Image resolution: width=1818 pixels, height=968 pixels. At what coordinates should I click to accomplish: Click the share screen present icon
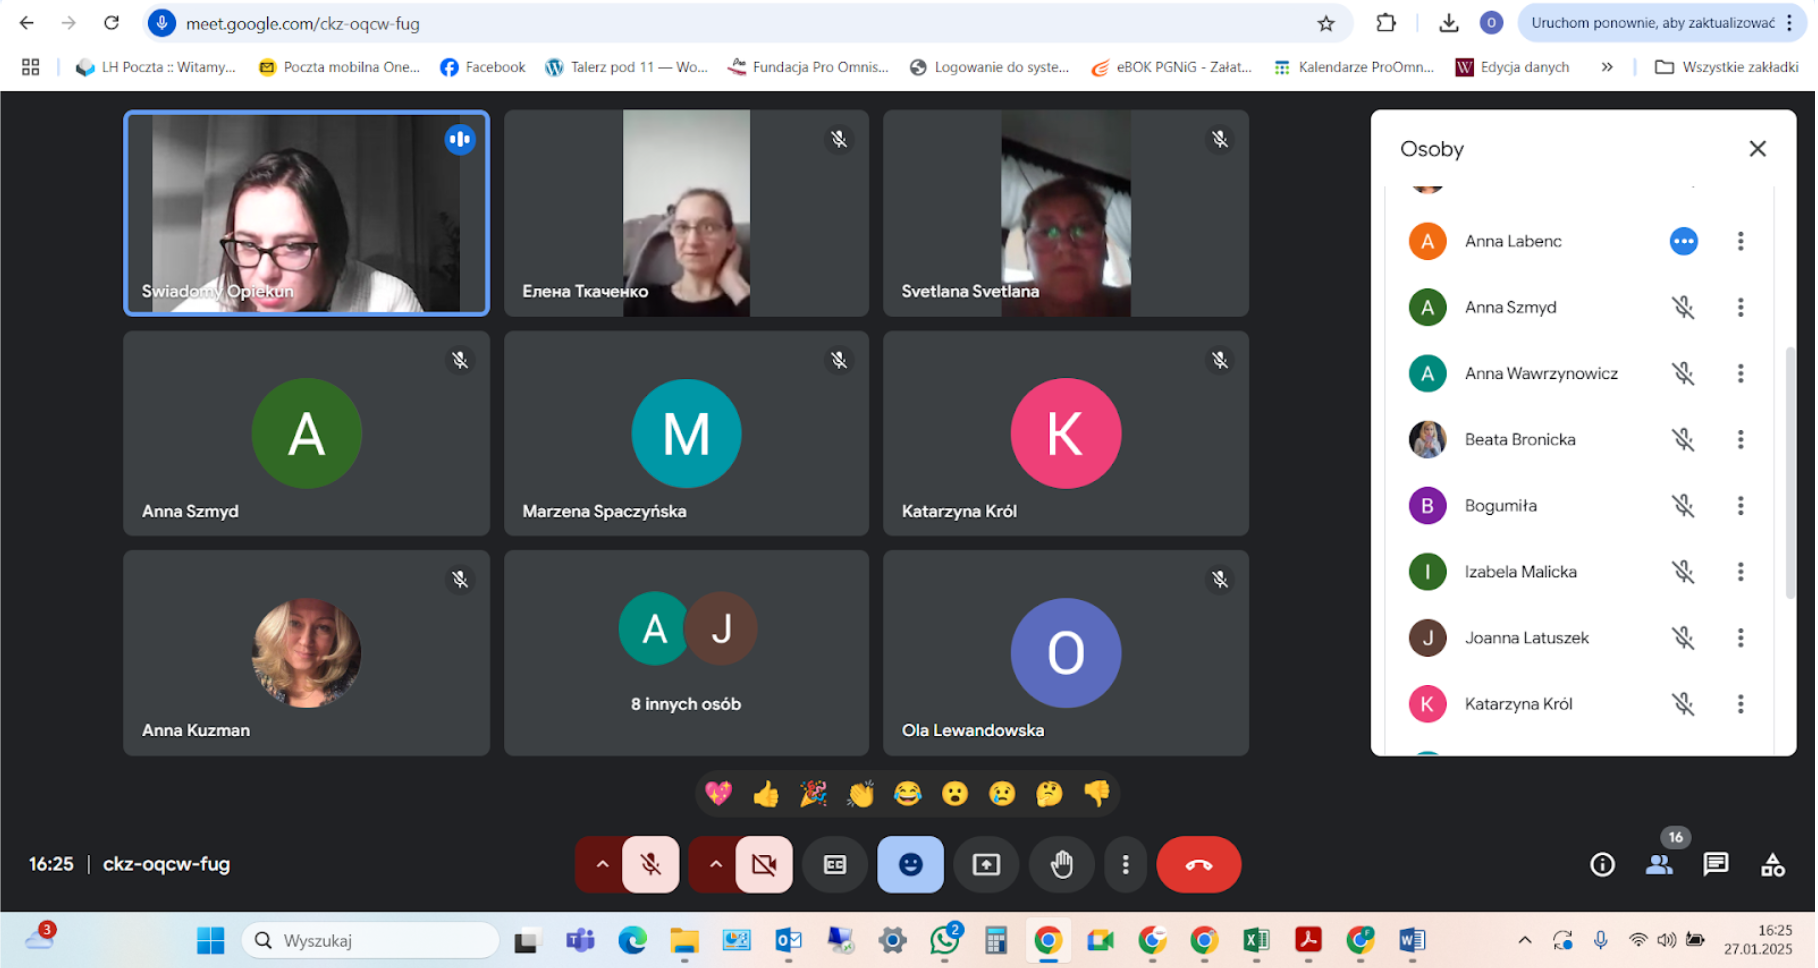click(x=986, y=864)
